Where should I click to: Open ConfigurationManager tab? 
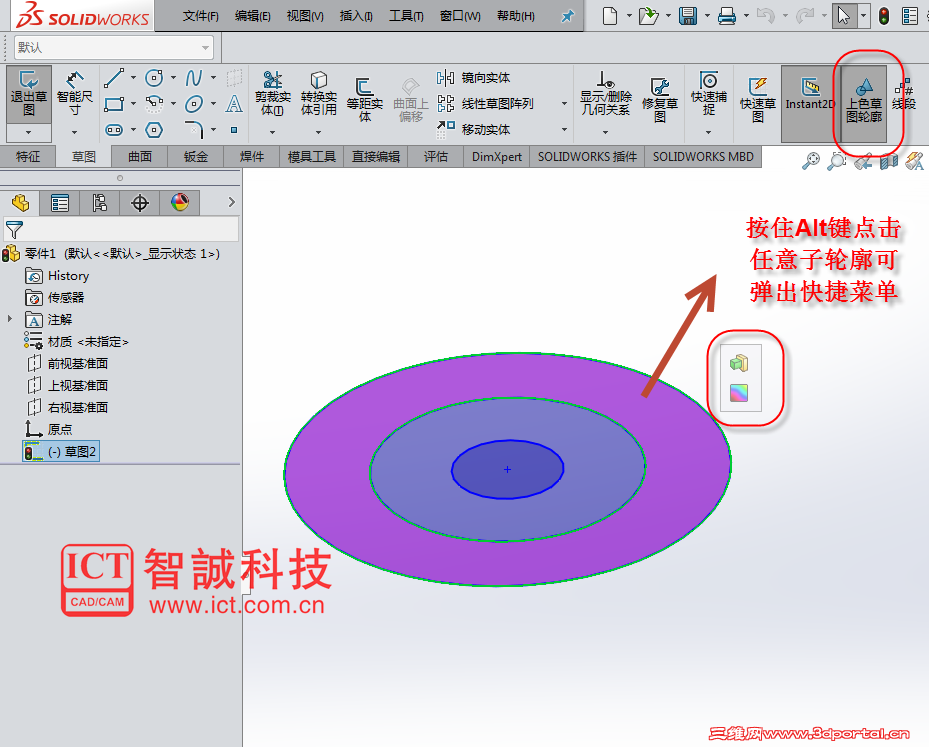[x=100, y=203]
